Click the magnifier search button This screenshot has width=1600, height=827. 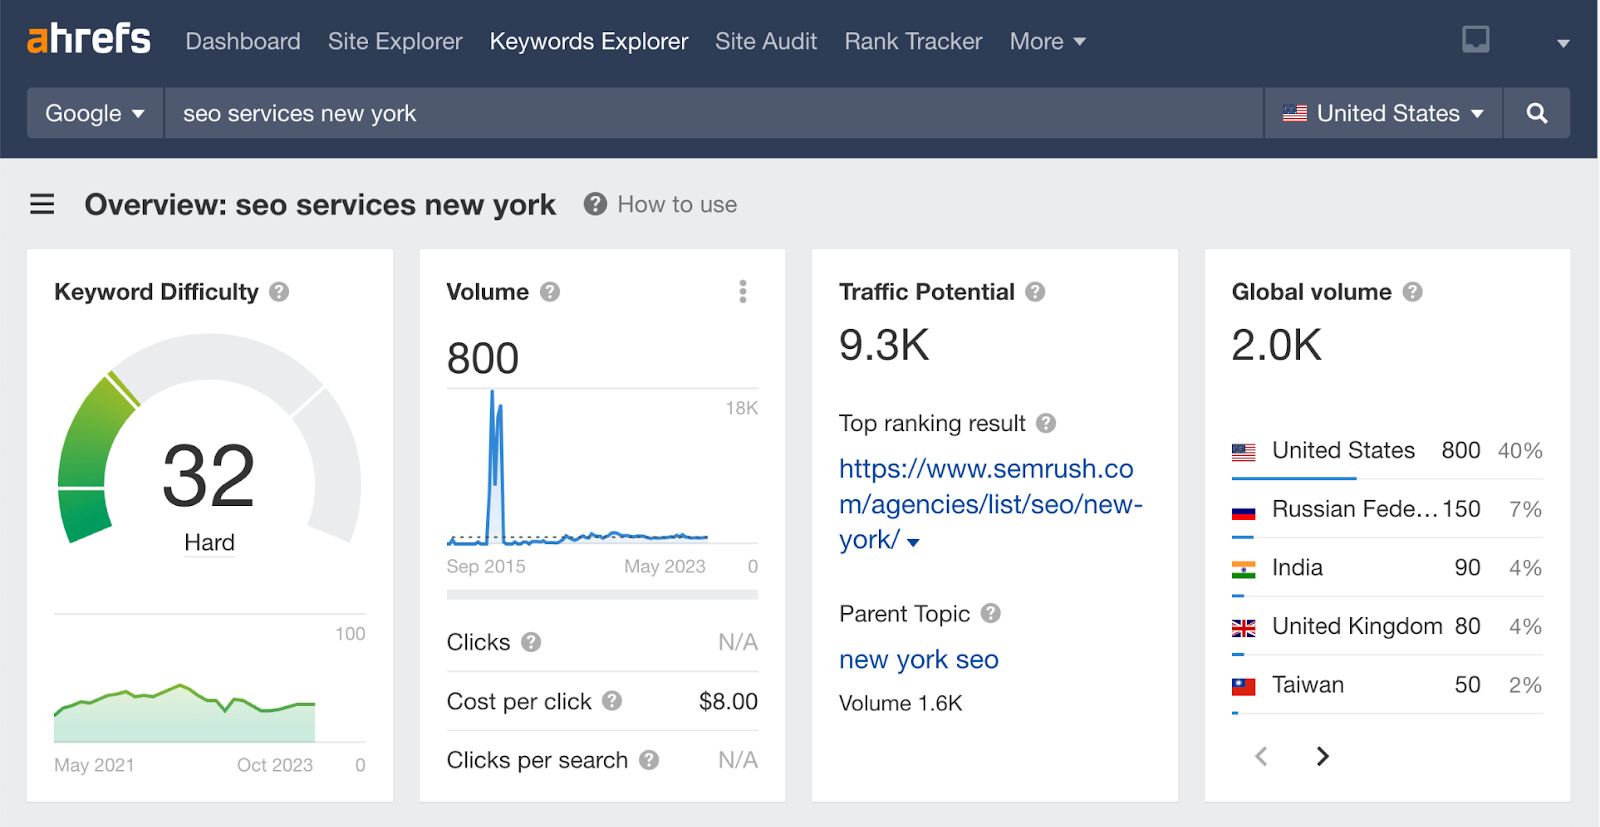(x=1537, y=113)
